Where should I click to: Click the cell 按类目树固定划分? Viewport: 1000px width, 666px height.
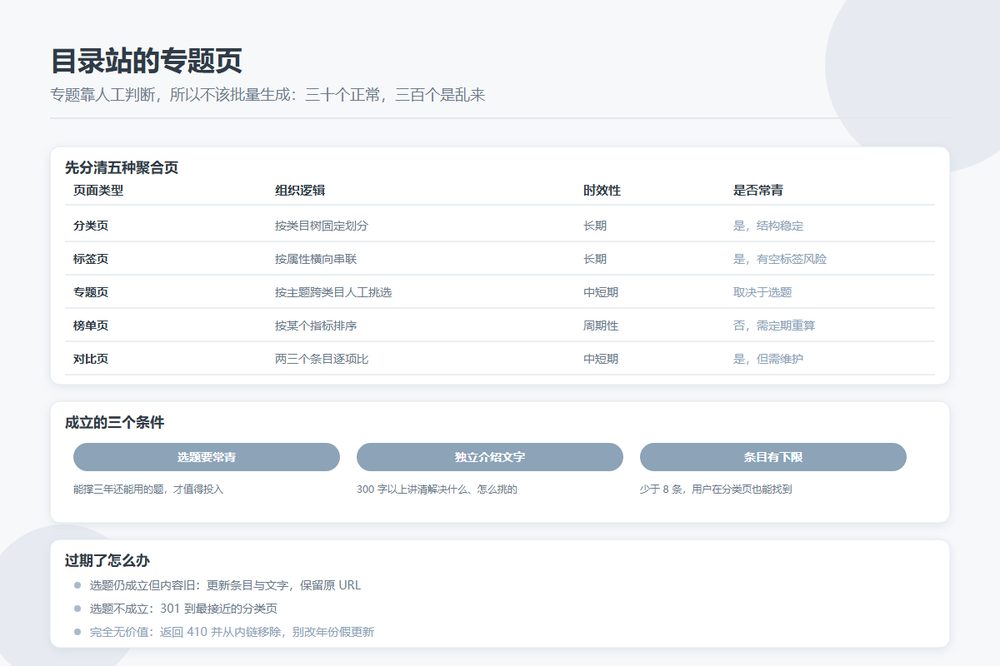pyautogui.click(x=321, y=225)
